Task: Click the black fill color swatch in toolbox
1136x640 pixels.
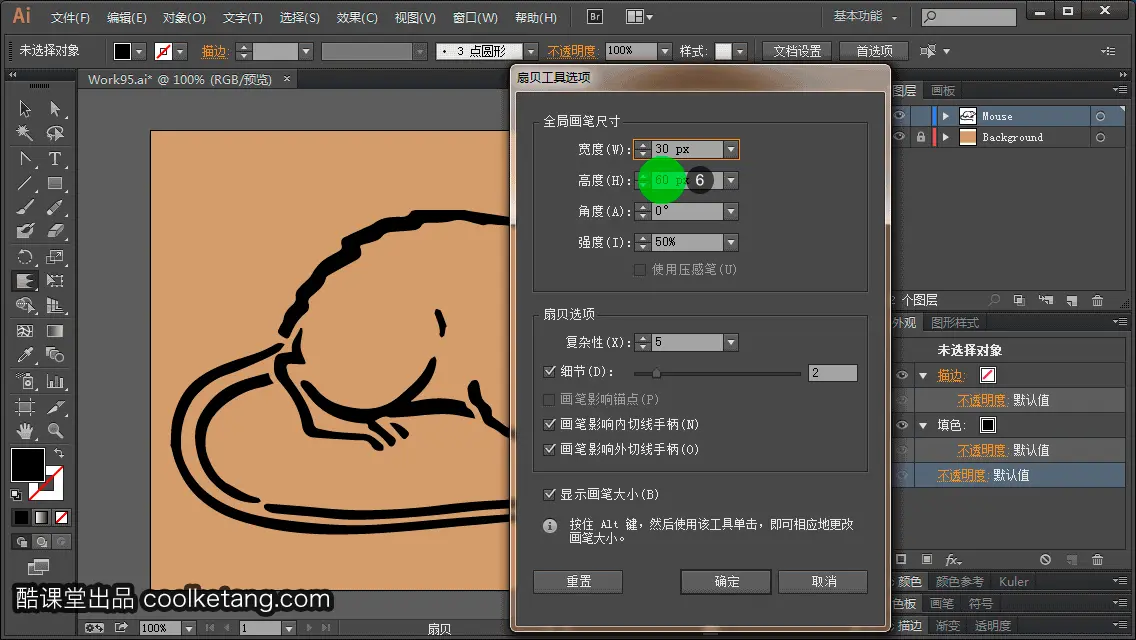Action: [28, 465]
